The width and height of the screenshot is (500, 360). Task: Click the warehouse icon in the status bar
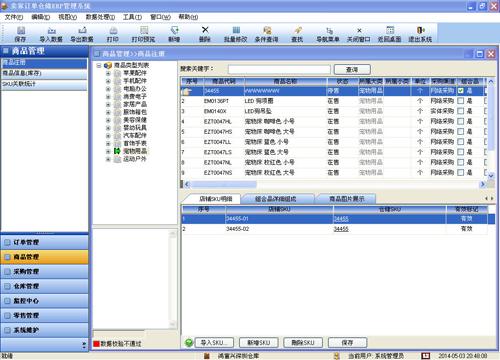tap(207, 356)
